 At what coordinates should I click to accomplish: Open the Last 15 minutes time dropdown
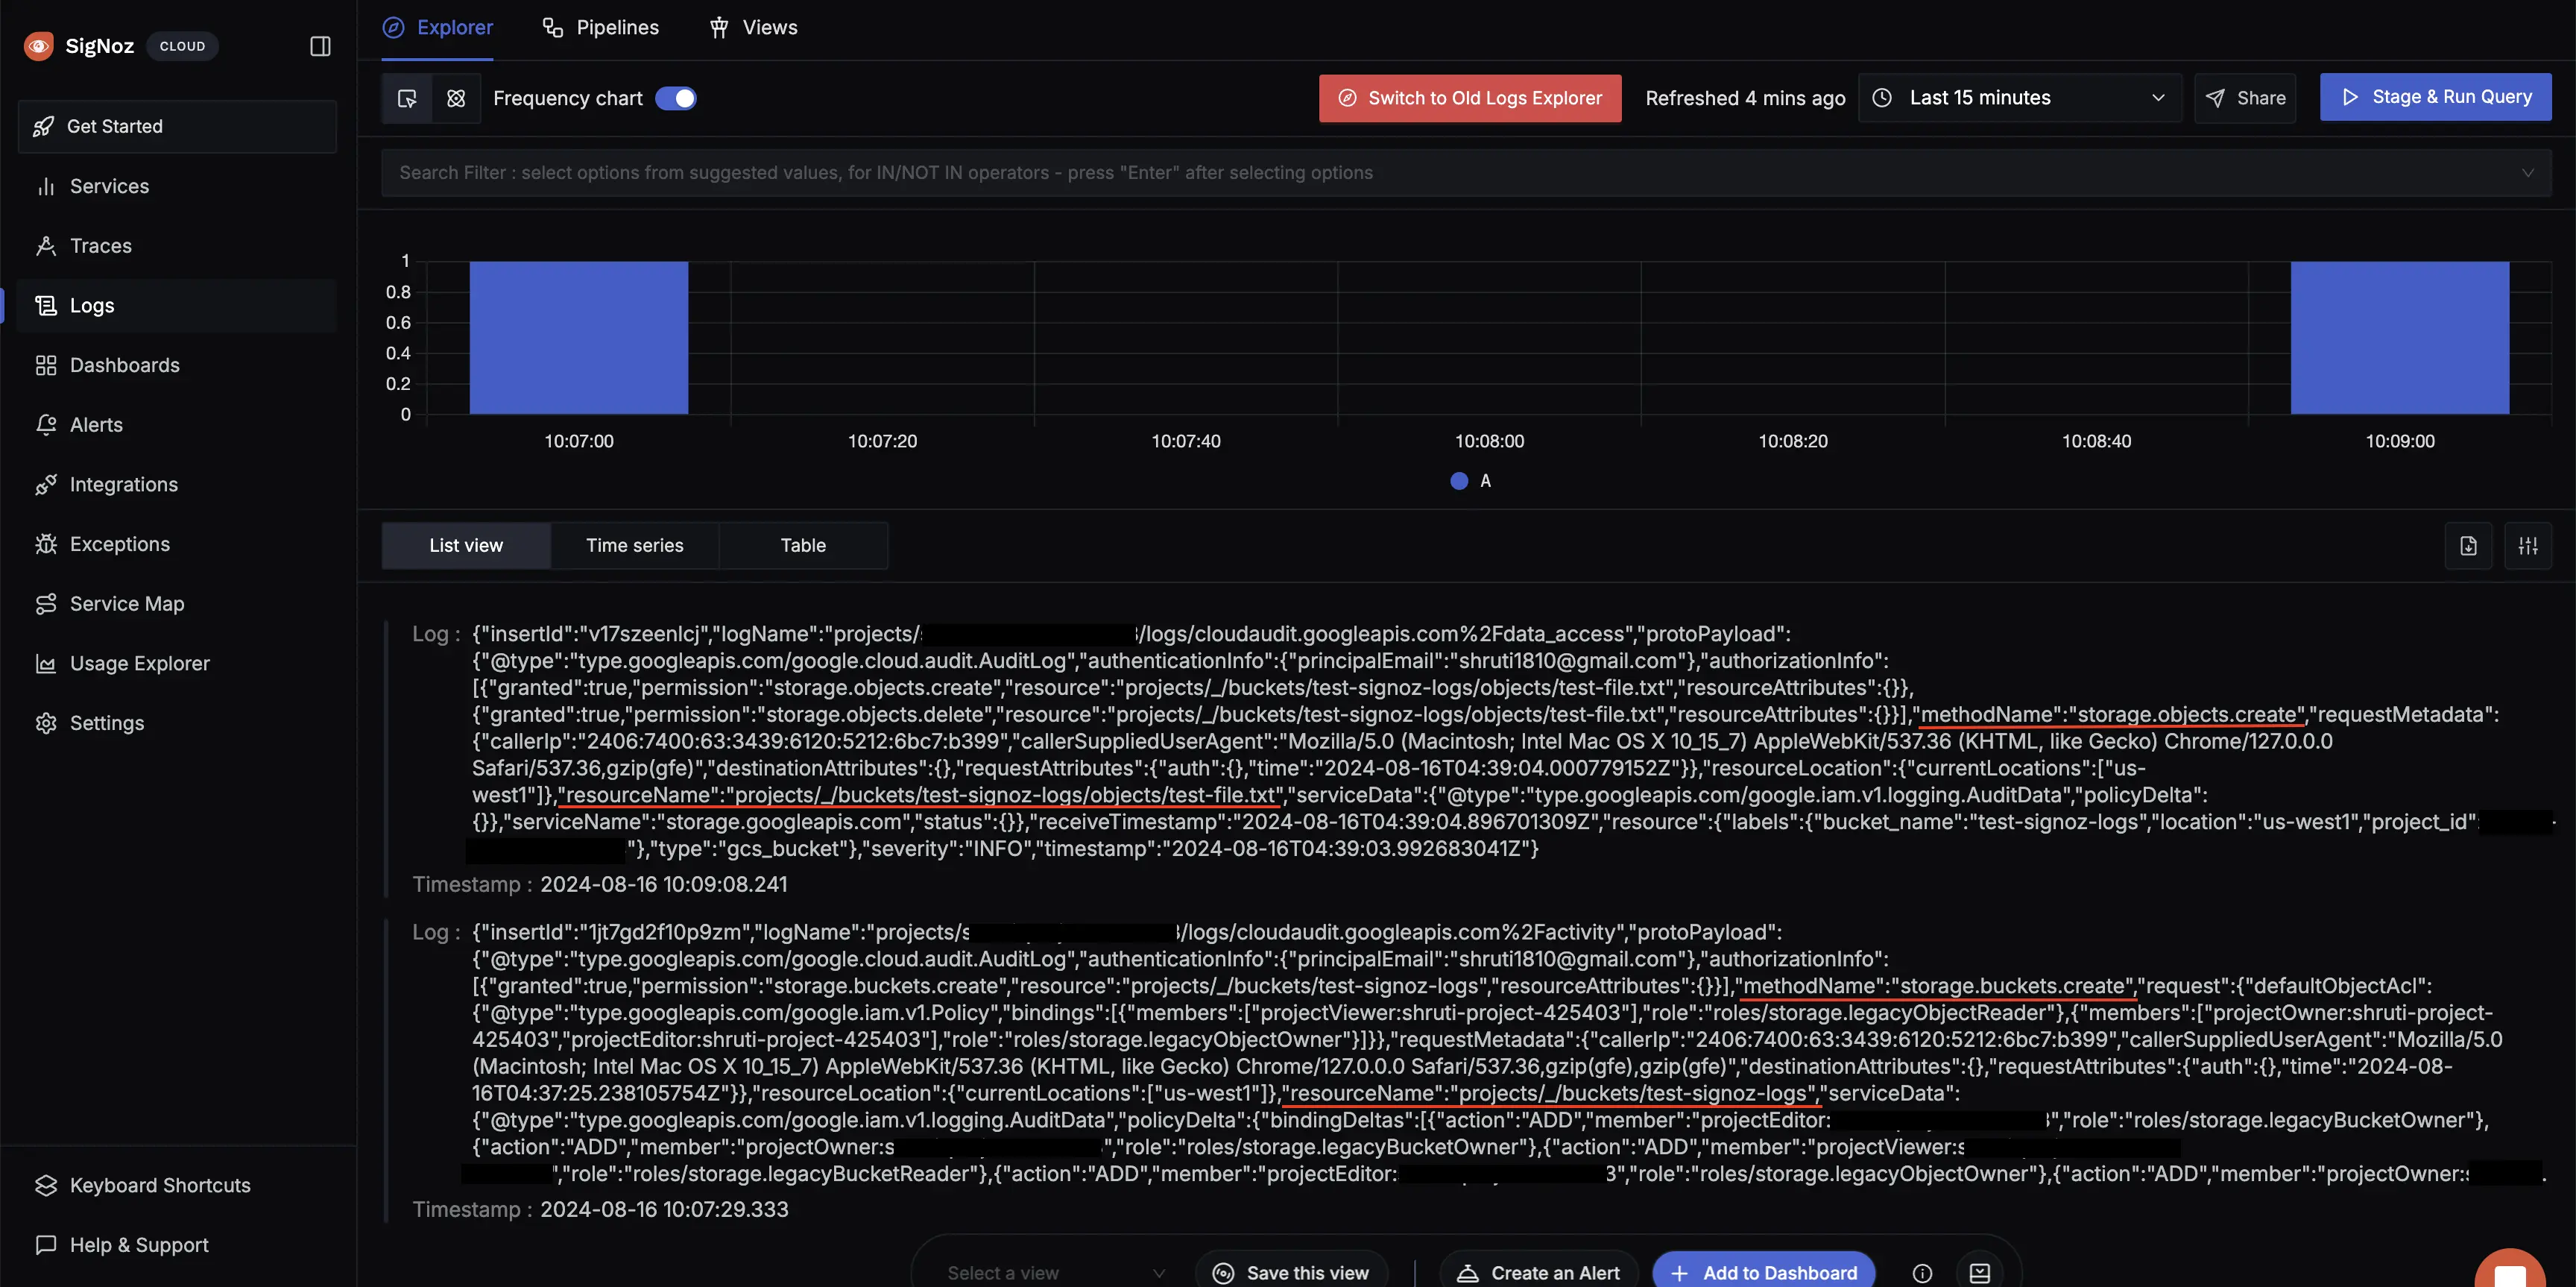[x=2020, y=98]
